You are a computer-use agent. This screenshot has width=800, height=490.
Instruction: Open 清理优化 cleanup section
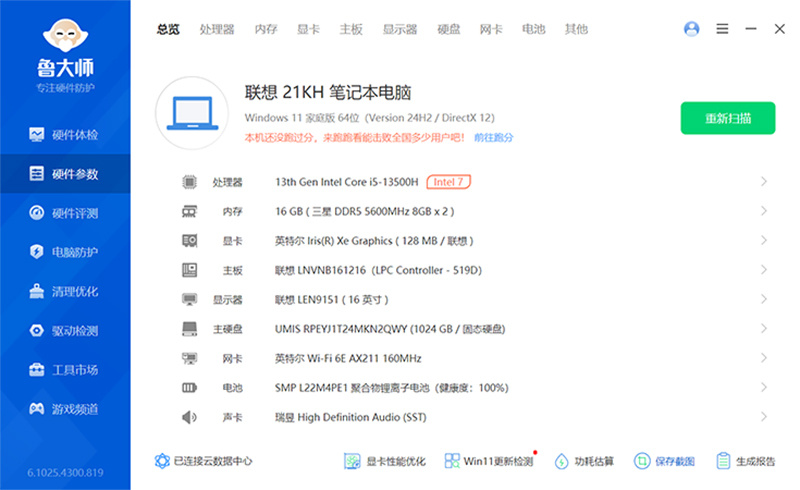pyautogui.click(x=65, y=291)
